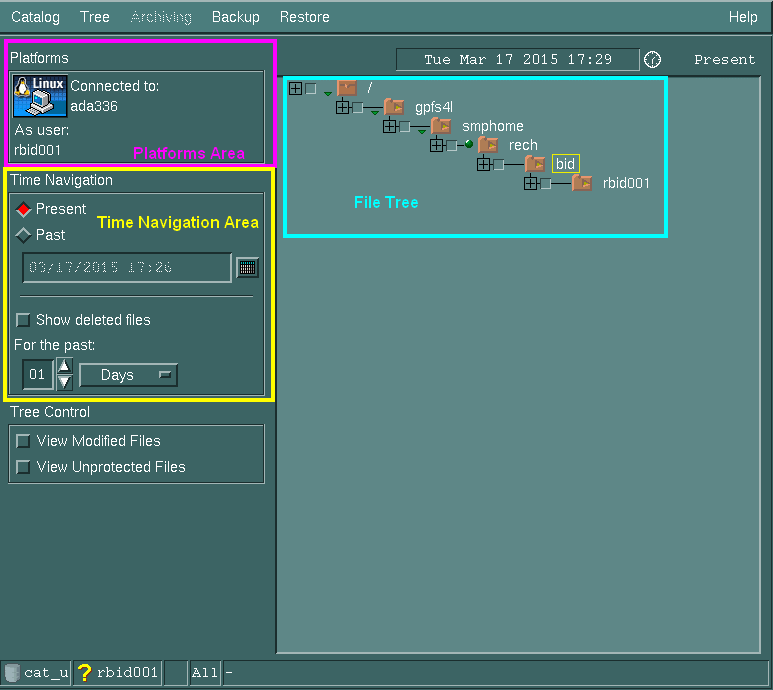Image resolution: width=773 pixels, height=690 pixels.
Task: Open the Restore menu
Action: (304, 17)
